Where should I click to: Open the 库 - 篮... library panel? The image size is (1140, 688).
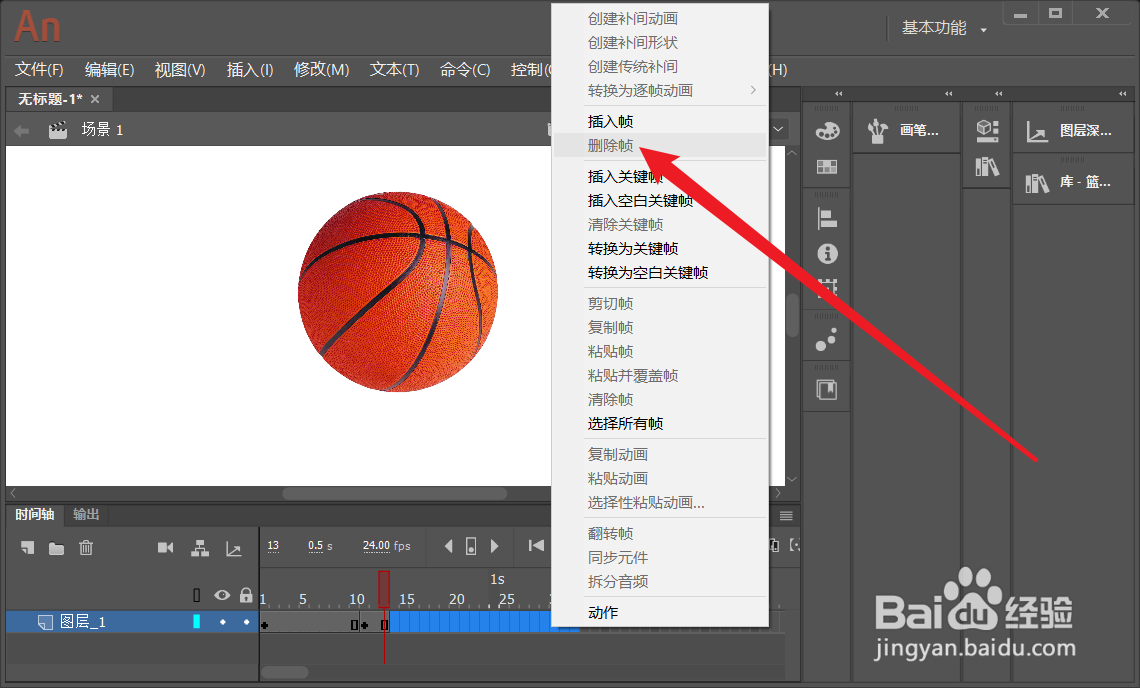[1068, 182]
